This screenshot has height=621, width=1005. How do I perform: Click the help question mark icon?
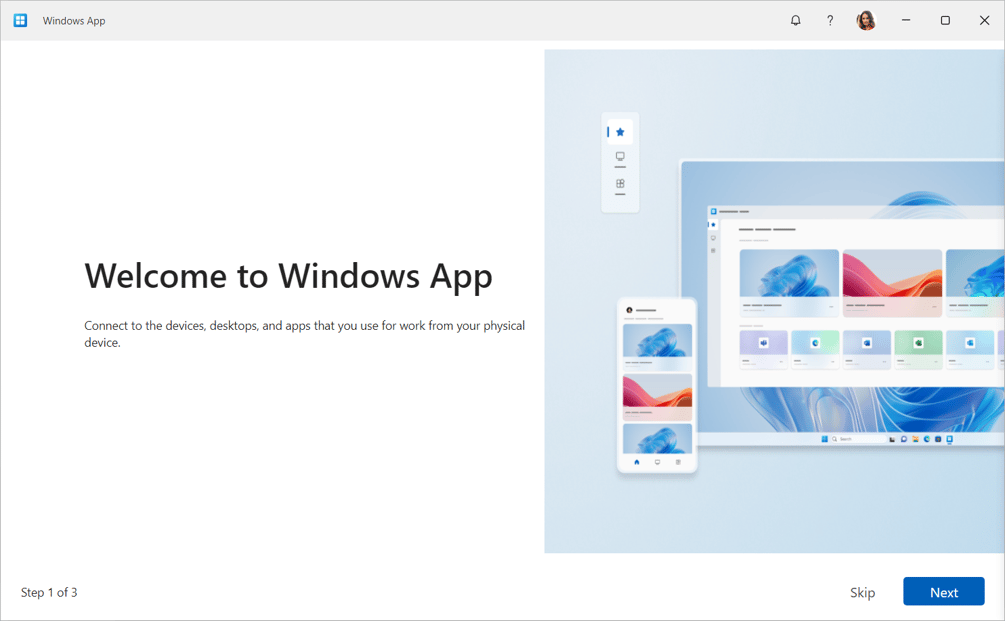click(x=830, y=20)
